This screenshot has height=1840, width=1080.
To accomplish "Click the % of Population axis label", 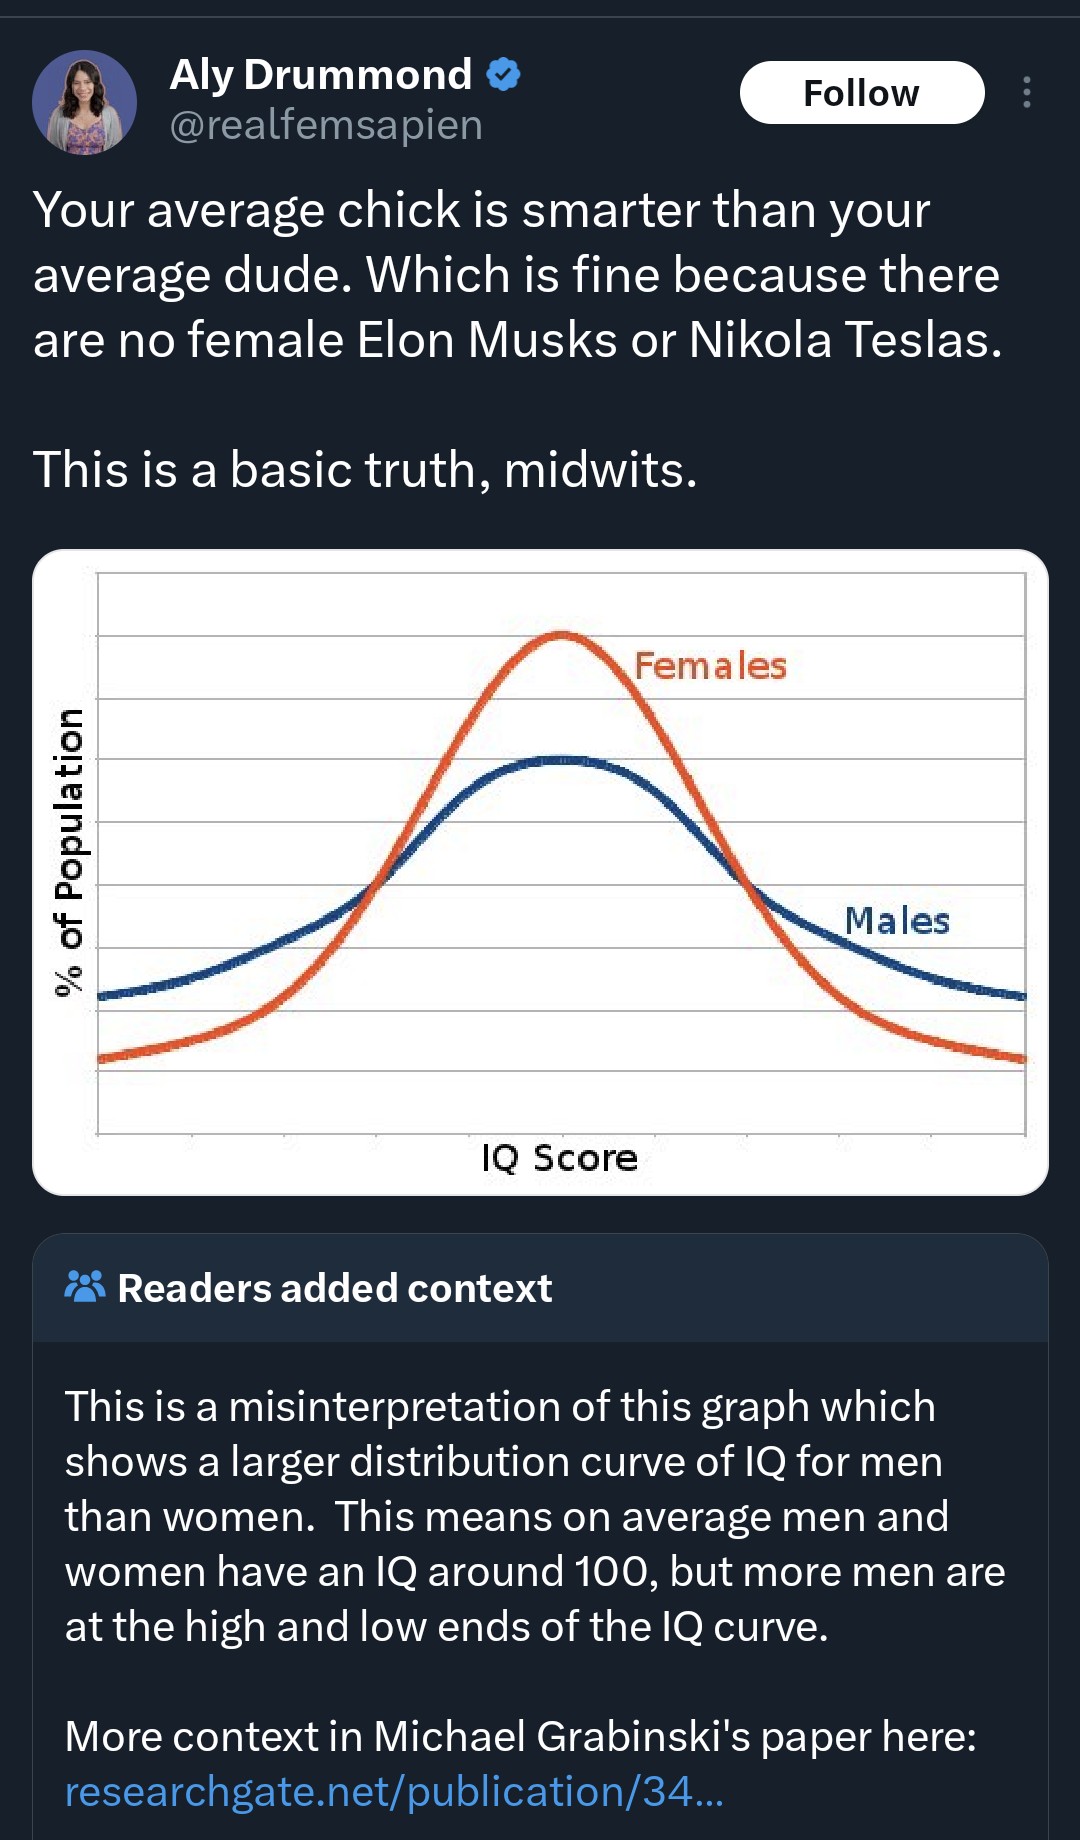I will pos(69,853).
